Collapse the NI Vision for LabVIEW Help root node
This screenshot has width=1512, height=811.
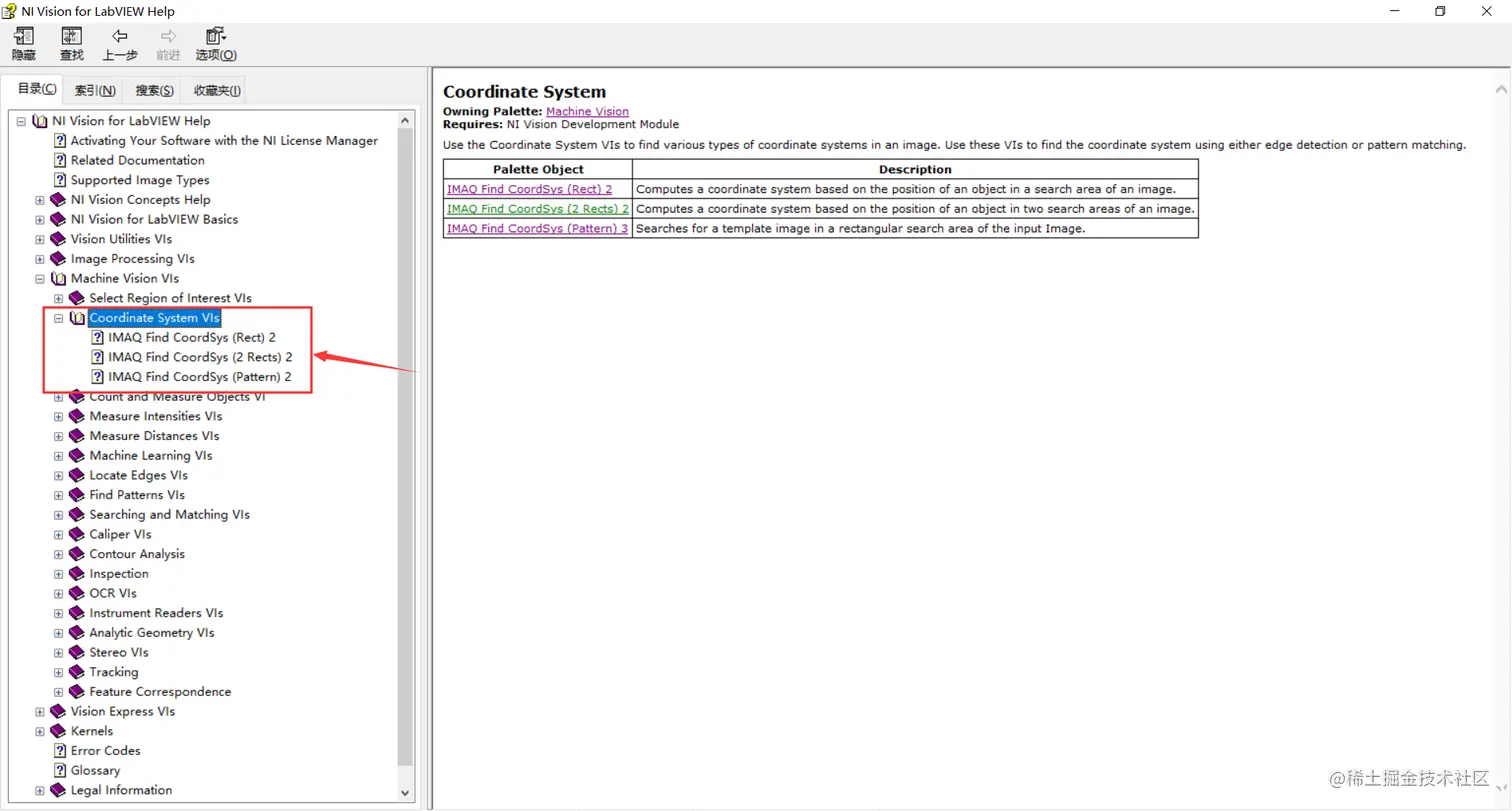[x=21, y=121]
